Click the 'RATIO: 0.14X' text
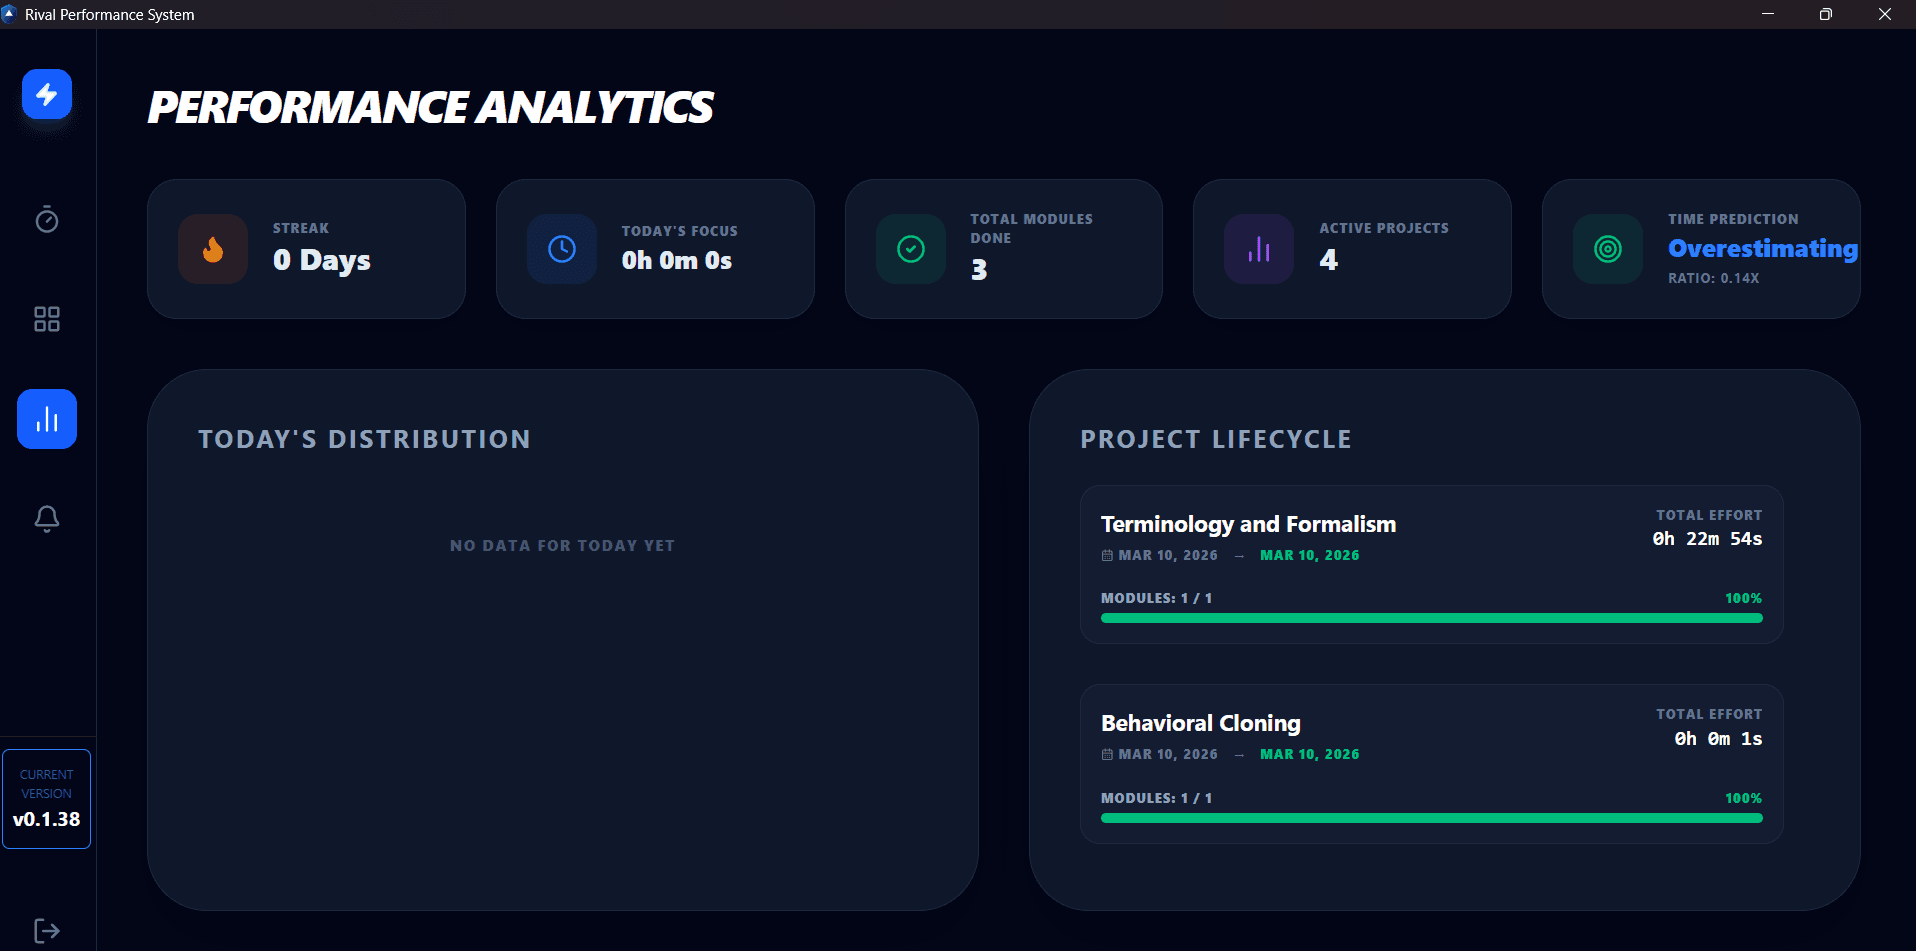The image size is (1916, 951). pyautogui.click(x=1713, y=278)
